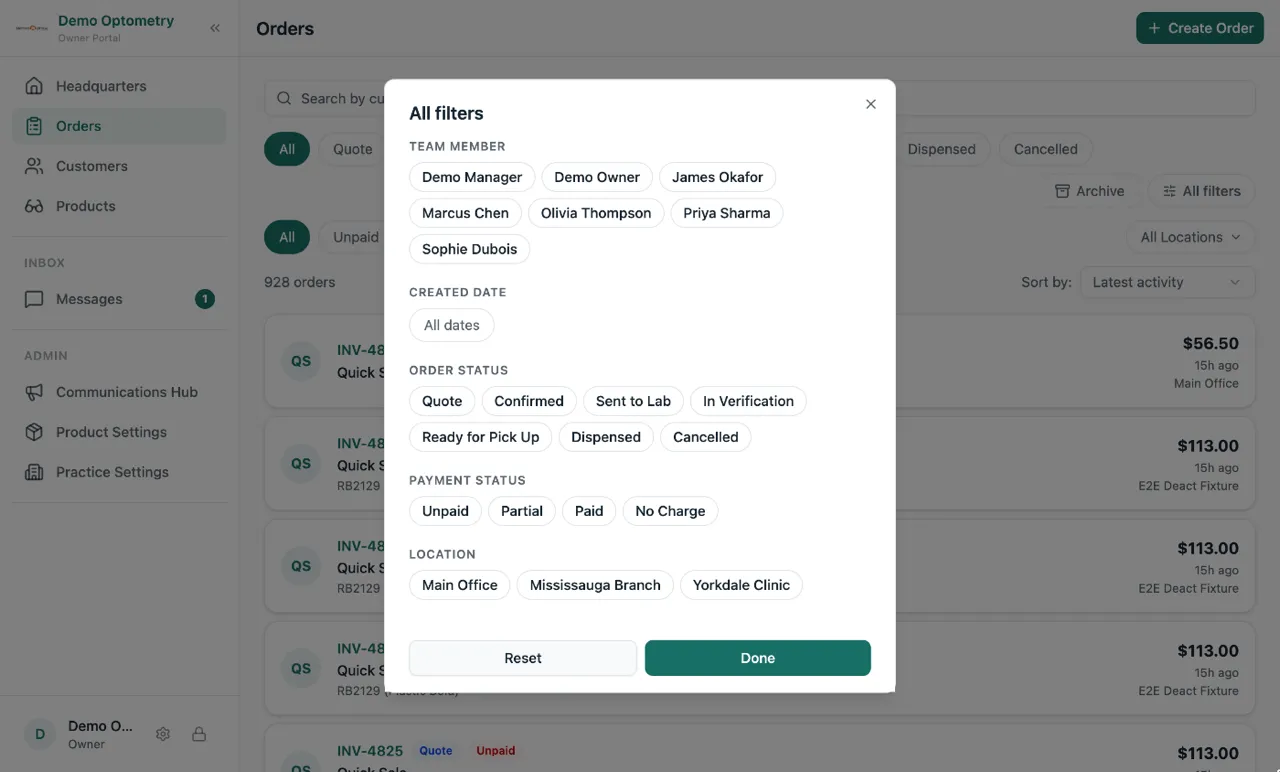Viewport: 1280px width, 772px height.
Task: Select the Dispensed tab behind the dialog
Action: [941, 149]
